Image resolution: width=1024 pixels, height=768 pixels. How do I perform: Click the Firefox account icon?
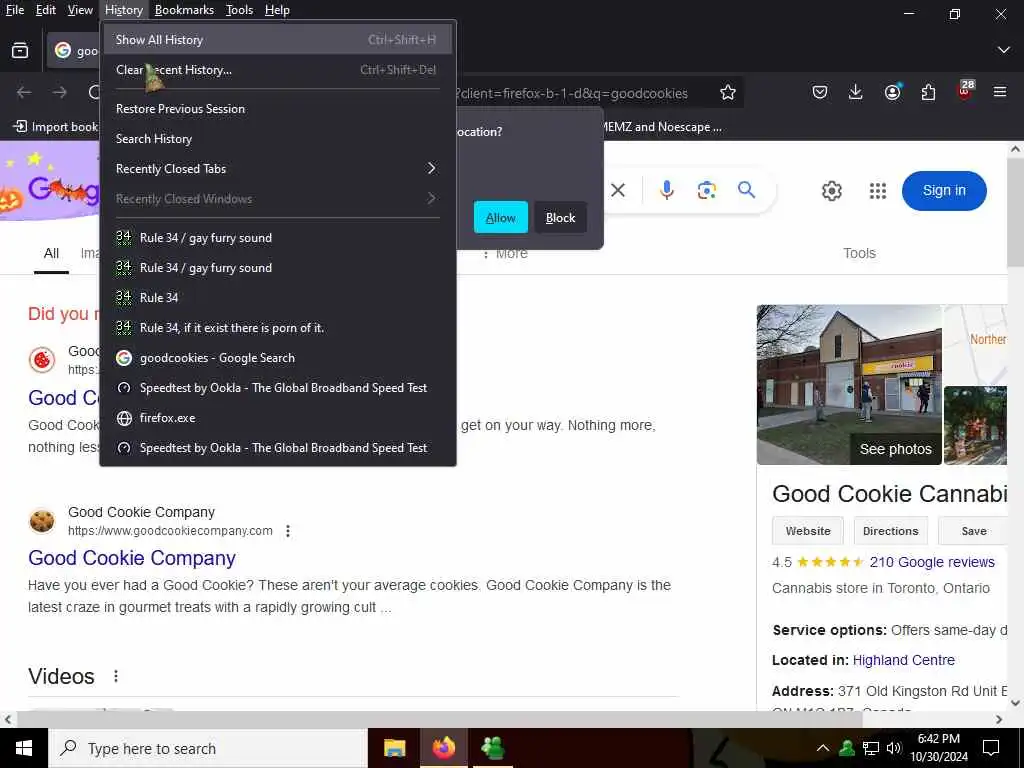point(892,93)
